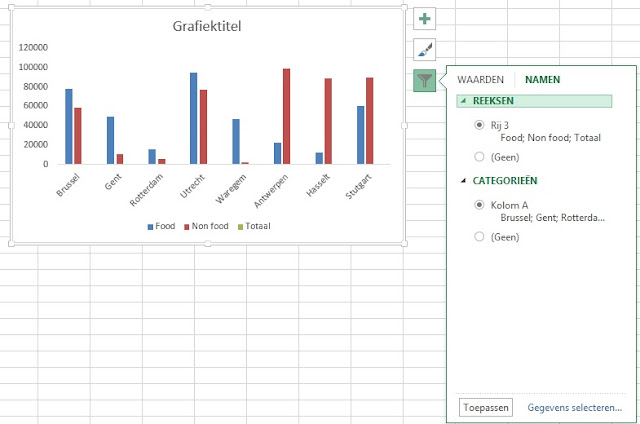Click 'Brussel; Gent; Rotterda...' category description
This screenshot has height=424, width=640.
coord(553,218)
